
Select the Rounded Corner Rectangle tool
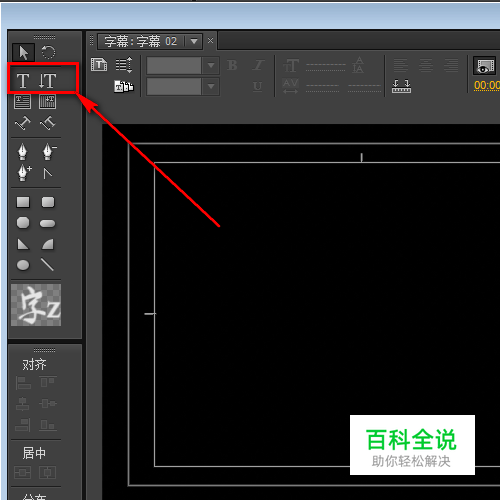coord(48,202)
